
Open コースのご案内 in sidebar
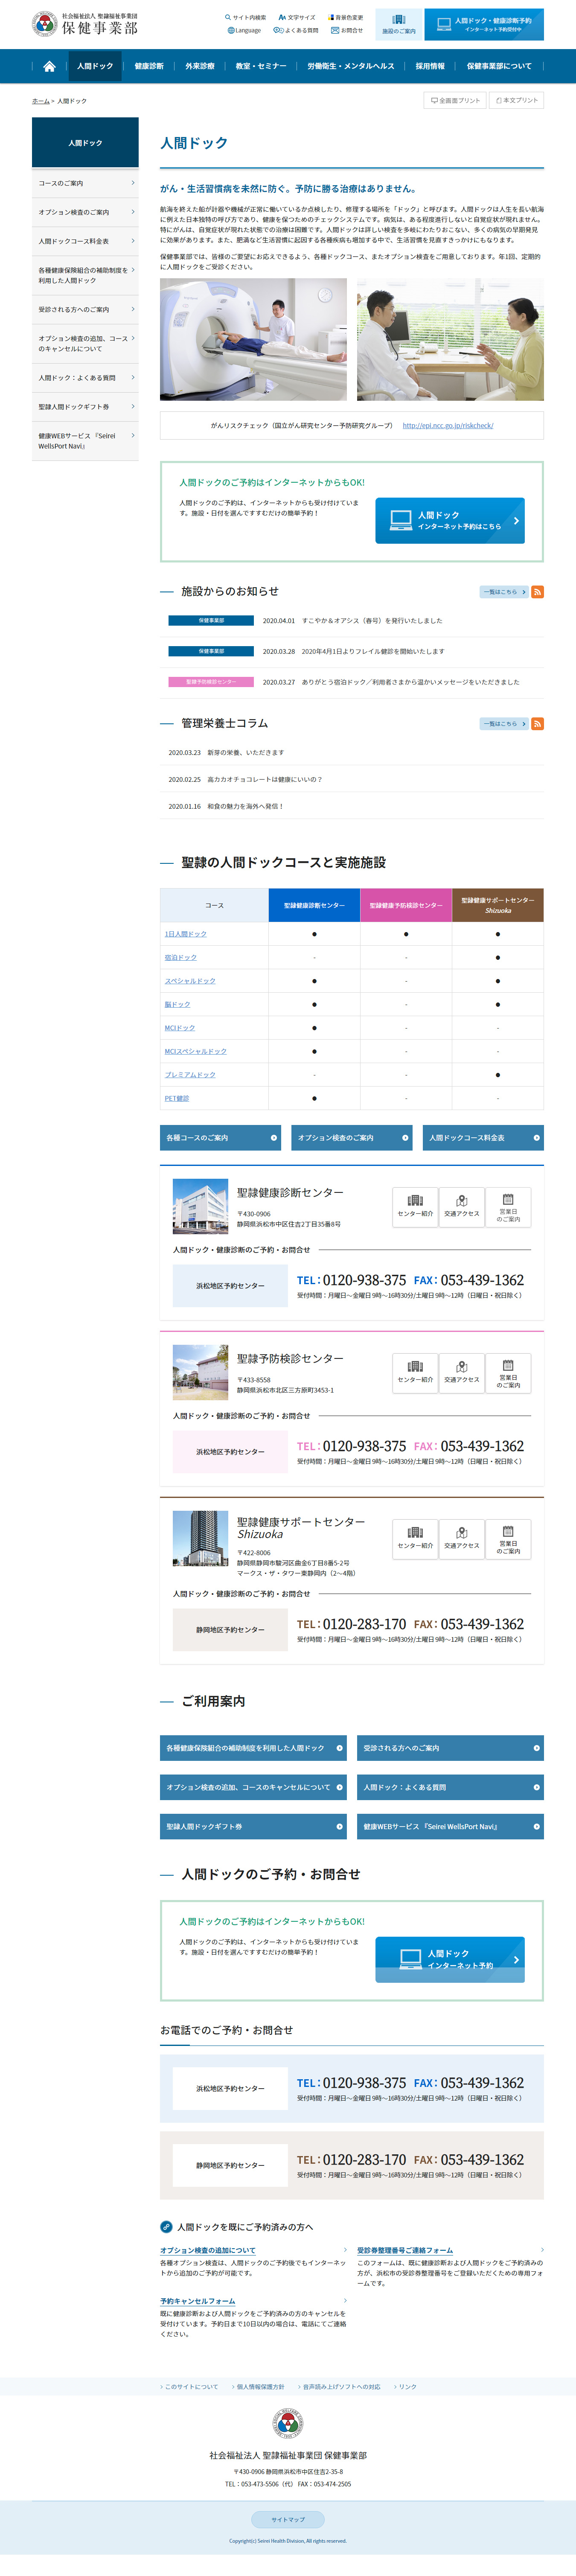pos(85,183)
